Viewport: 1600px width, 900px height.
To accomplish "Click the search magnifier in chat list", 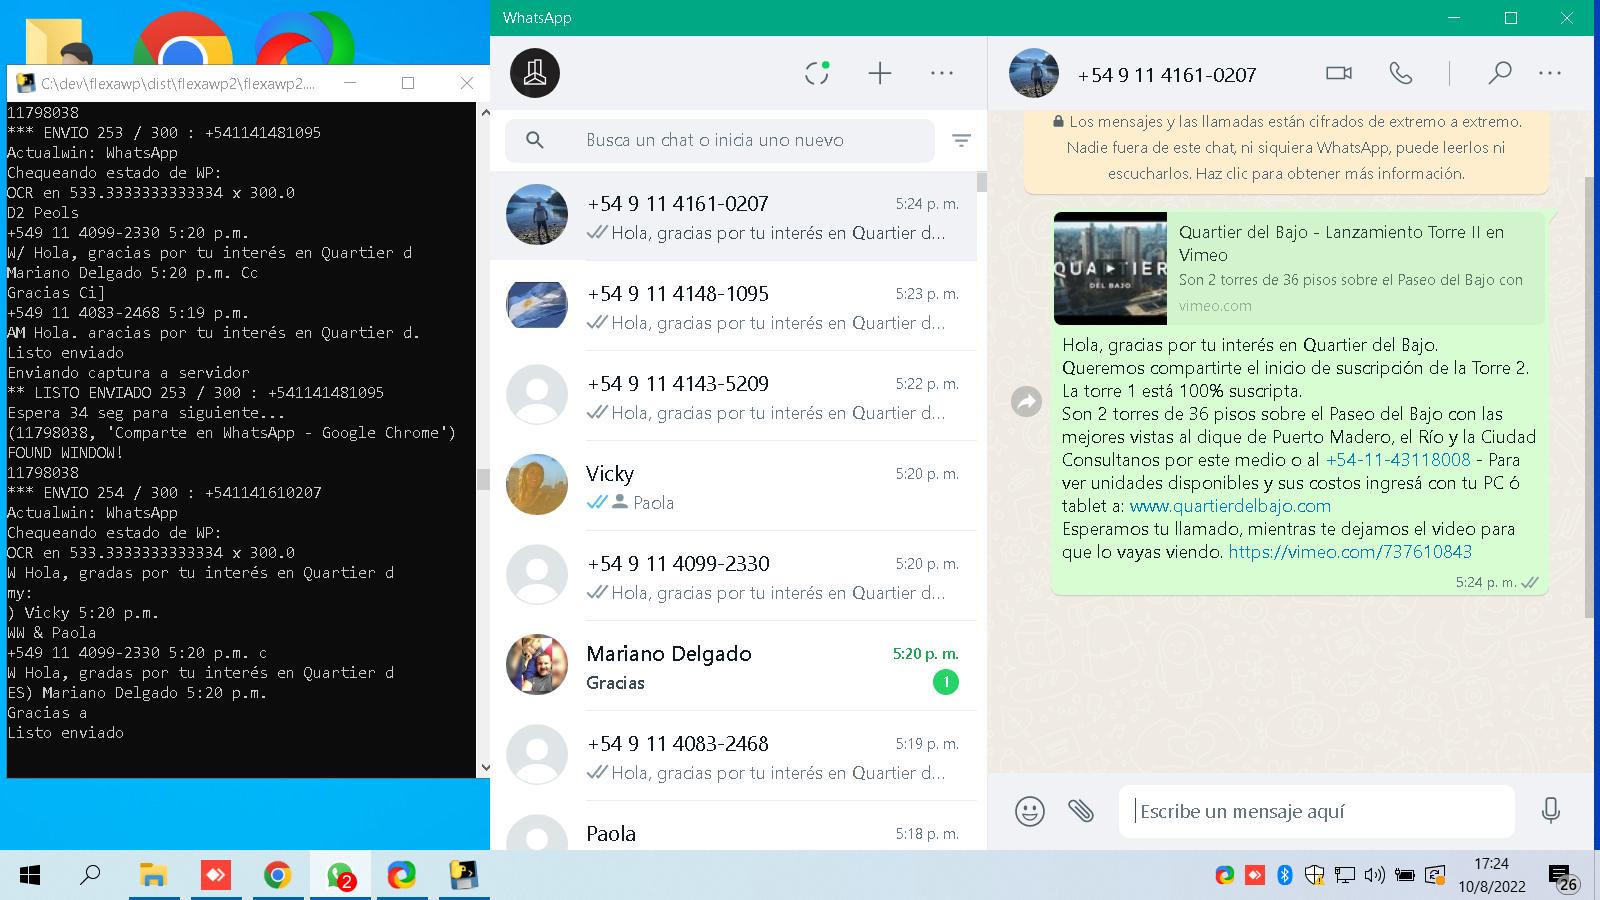I will click(535, 140).
